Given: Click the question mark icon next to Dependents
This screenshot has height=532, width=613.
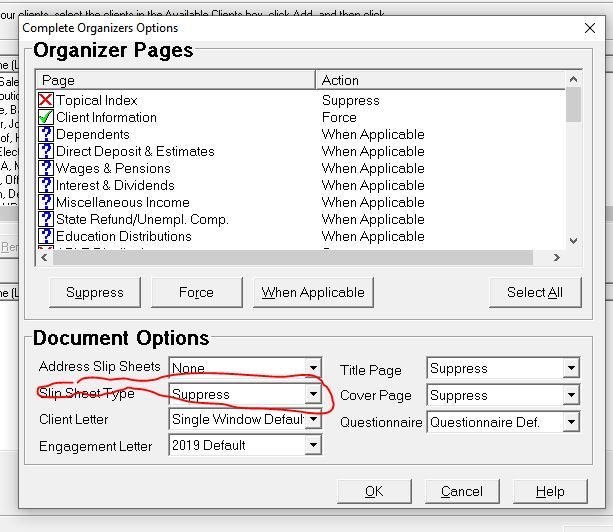Looking at the screenshot, I should click(45, 134).
